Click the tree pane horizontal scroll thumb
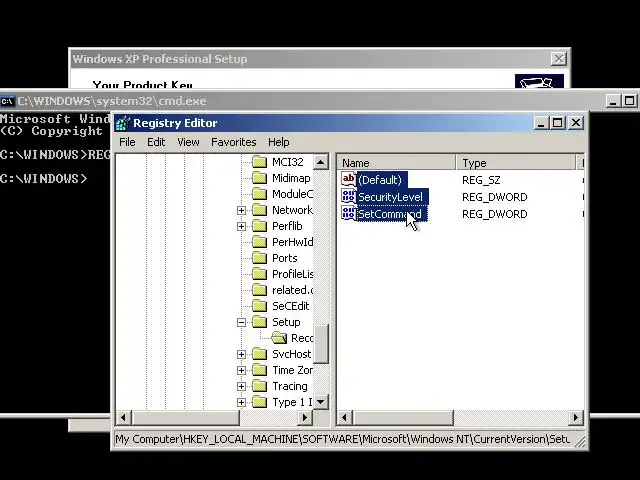Screen dimensions: 640x480 [185, 418]
